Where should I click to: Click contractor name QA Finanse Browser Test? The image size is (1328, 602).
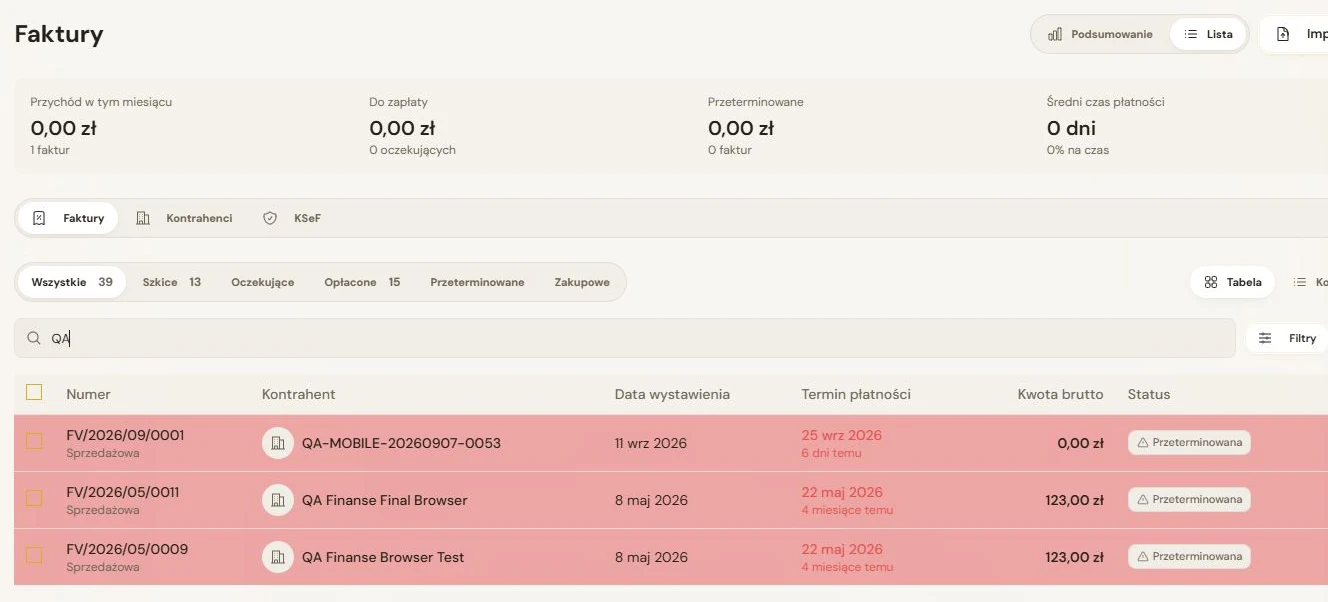point(383,557)
